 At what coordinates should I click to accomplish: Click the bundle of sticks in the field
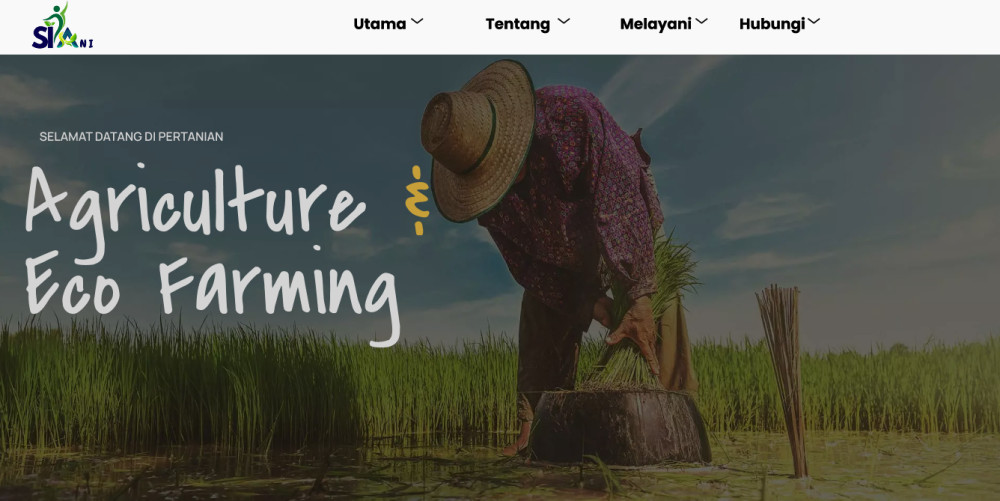coord(783,380)
